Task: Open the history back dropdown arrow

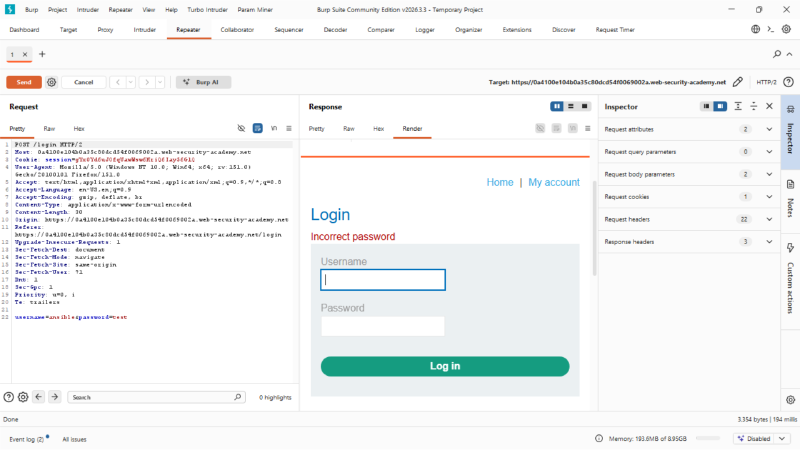Action: tap(131, 82)
